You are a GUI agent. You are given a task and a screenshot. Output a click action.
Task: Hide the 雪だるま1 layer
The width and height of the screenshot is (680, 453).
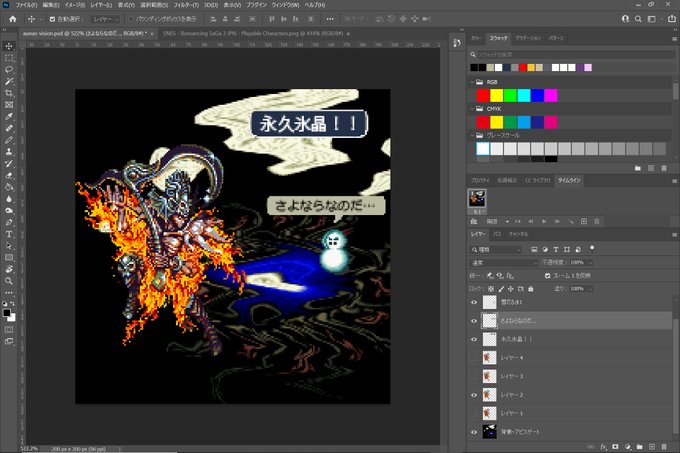coord(474,302)
